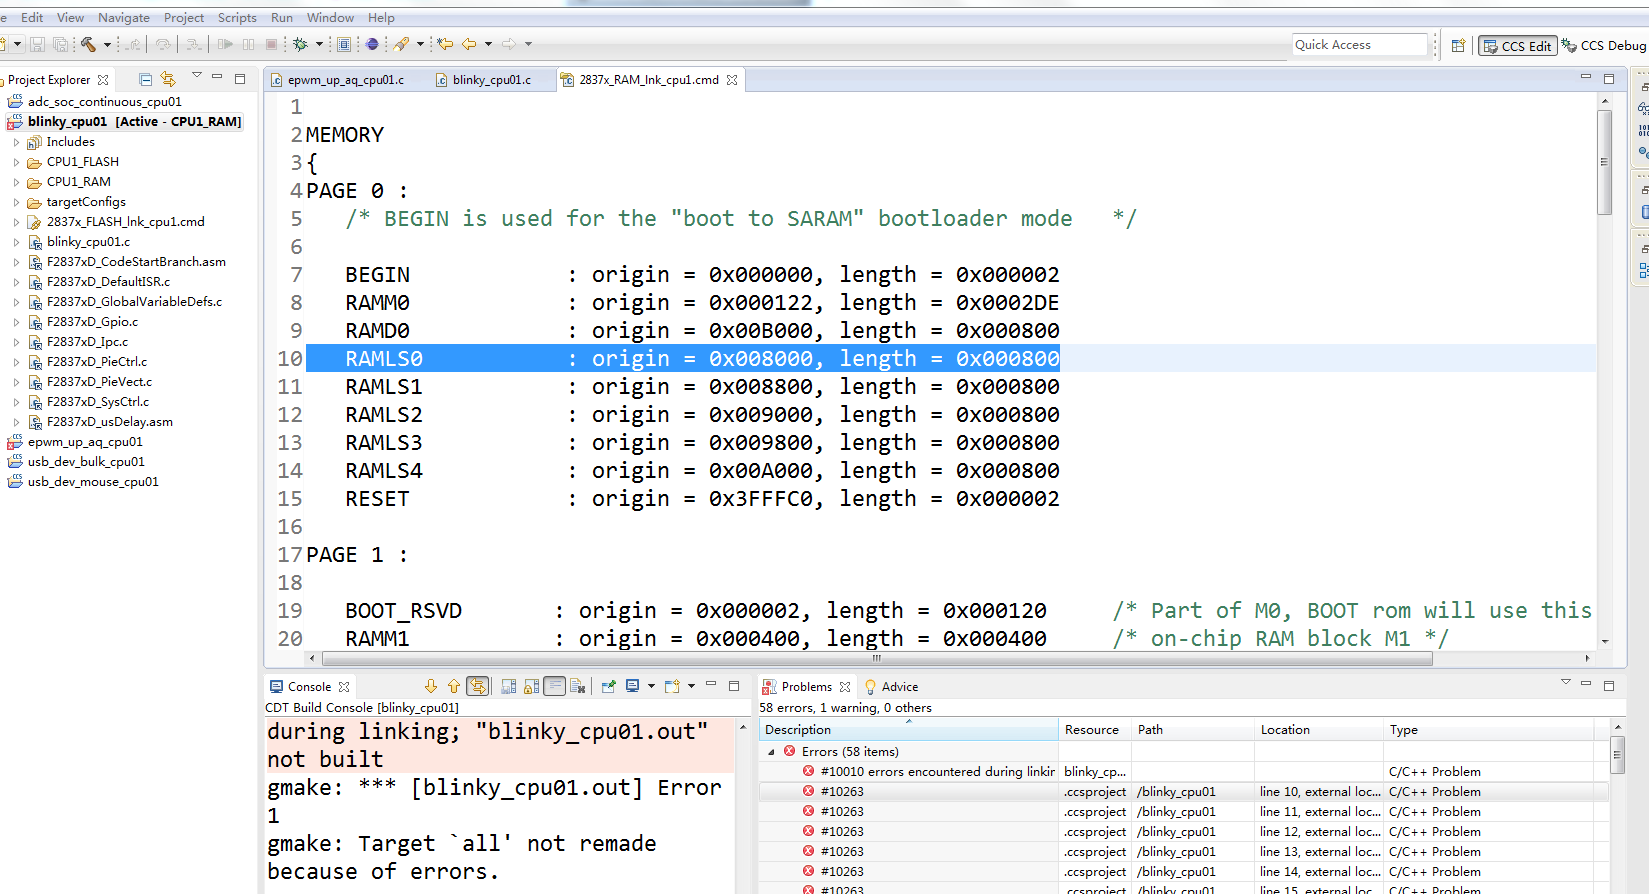Screen dimensions: 1649x894
Task: Click Open Console icon
Action: (x=672, y=686)
